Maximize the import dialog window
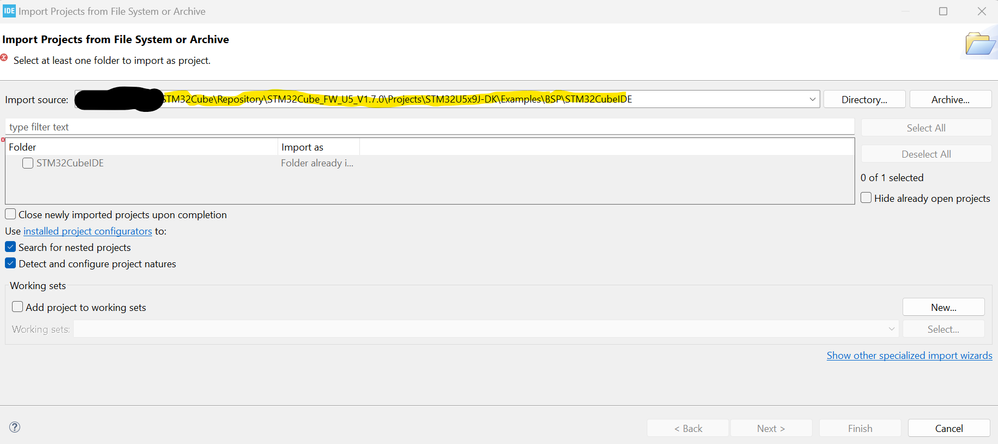 point(943,11)
